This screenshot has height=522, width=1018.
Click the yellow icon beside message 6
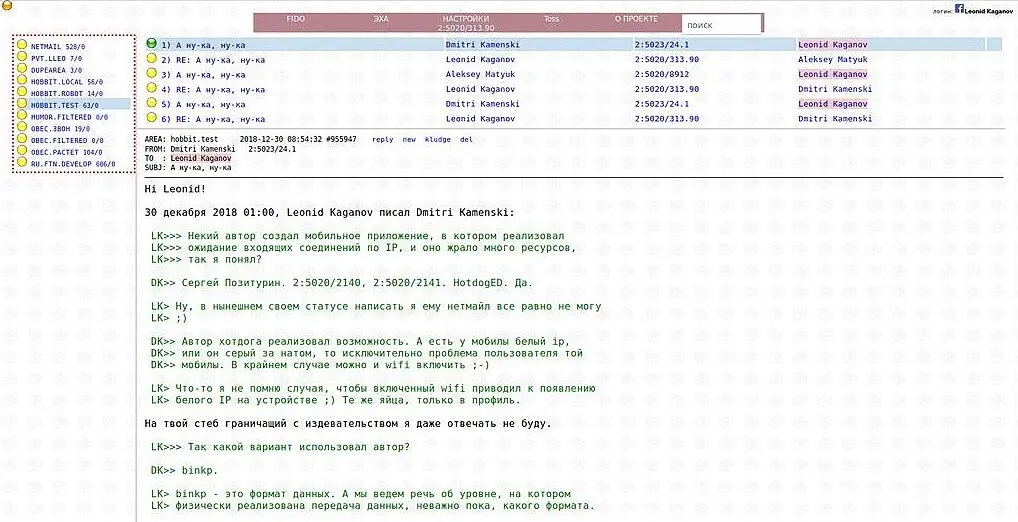151,119
